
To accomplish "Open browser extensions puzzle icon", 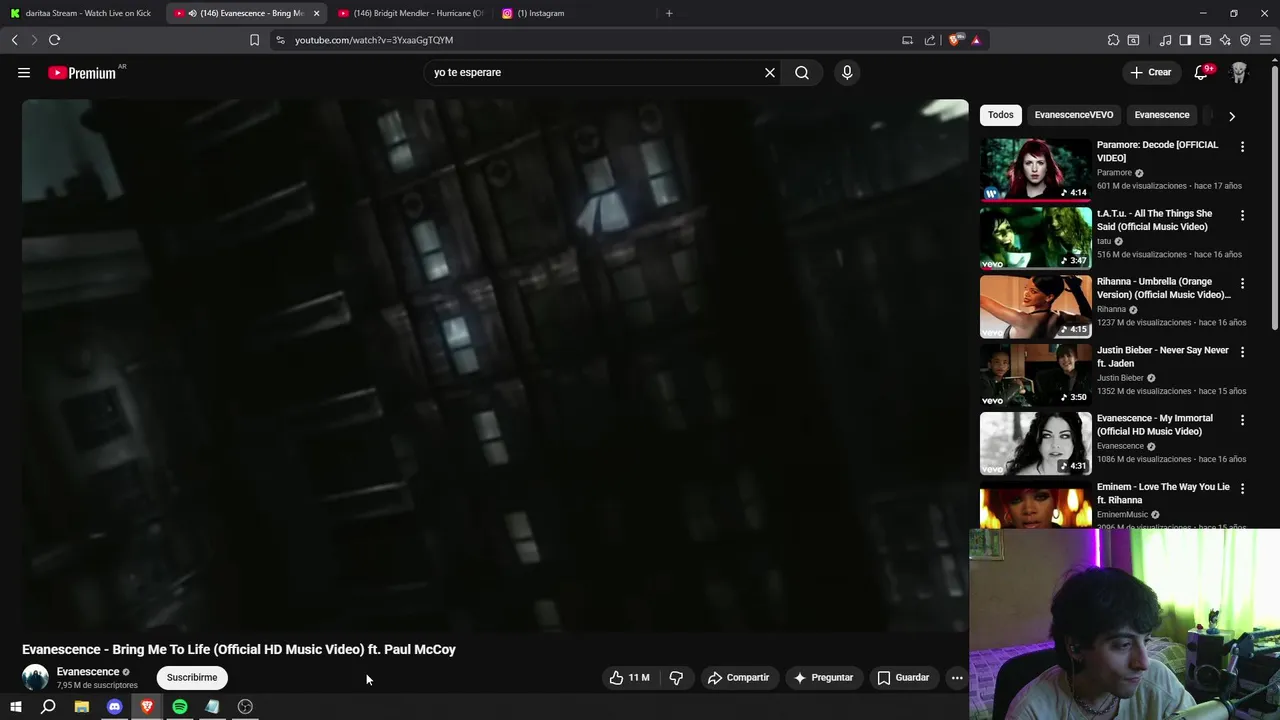I will 1113,40.
